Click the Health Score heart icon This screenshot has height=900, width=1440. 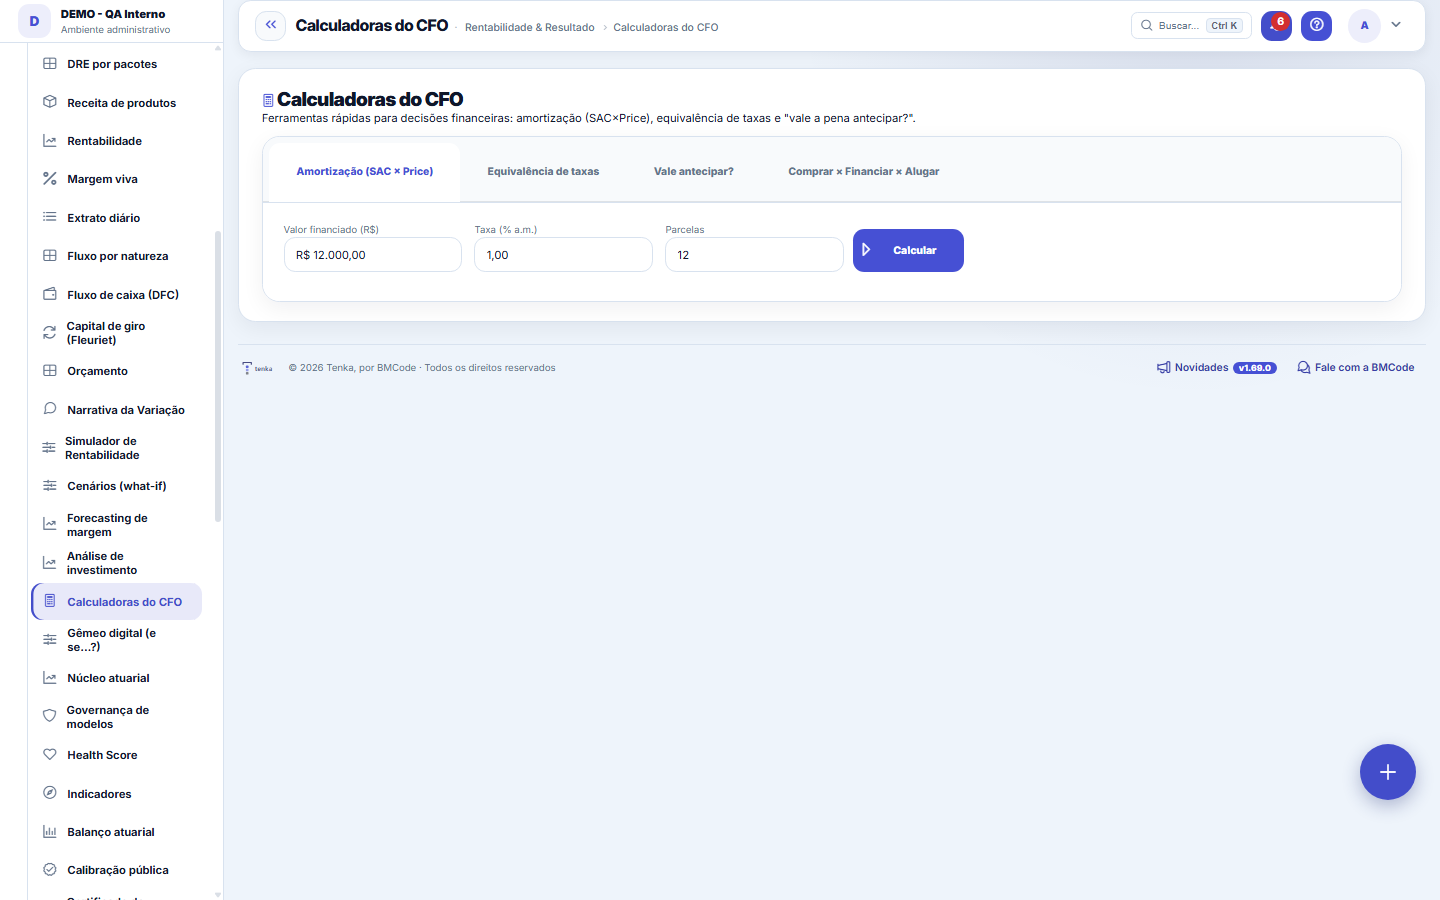pyautogui.click(x=50, y=755)
